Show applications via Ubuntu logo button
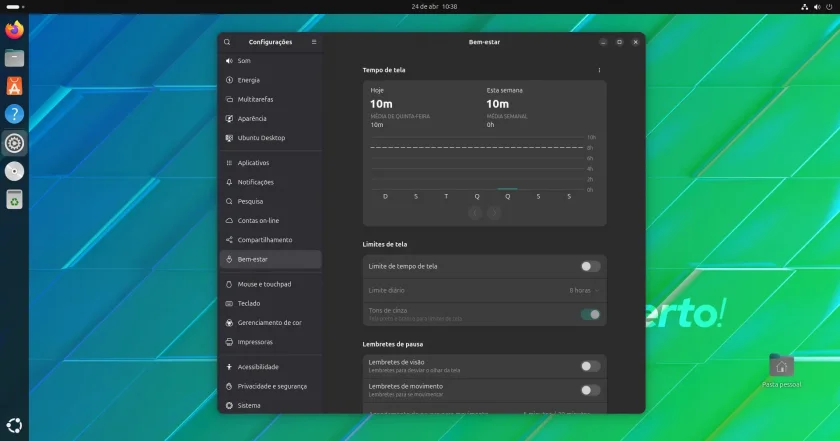Image resolution: width=840 pixels, height=441 pixels. (x=14, y=425)
